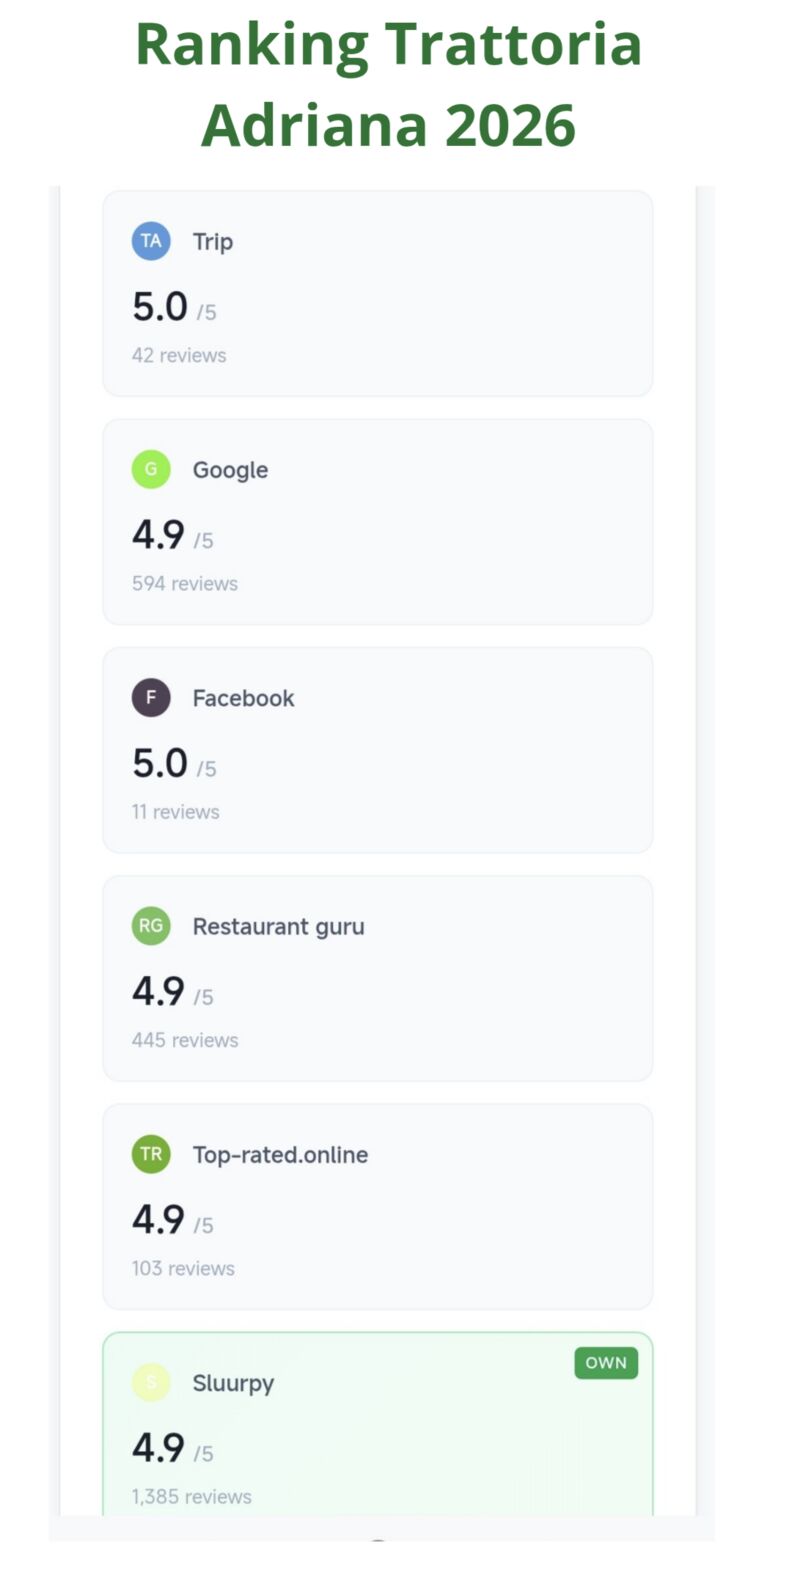800x1570 pixels.
Task: Click the Sluurpy platform label
Action: coord(233,1384)
